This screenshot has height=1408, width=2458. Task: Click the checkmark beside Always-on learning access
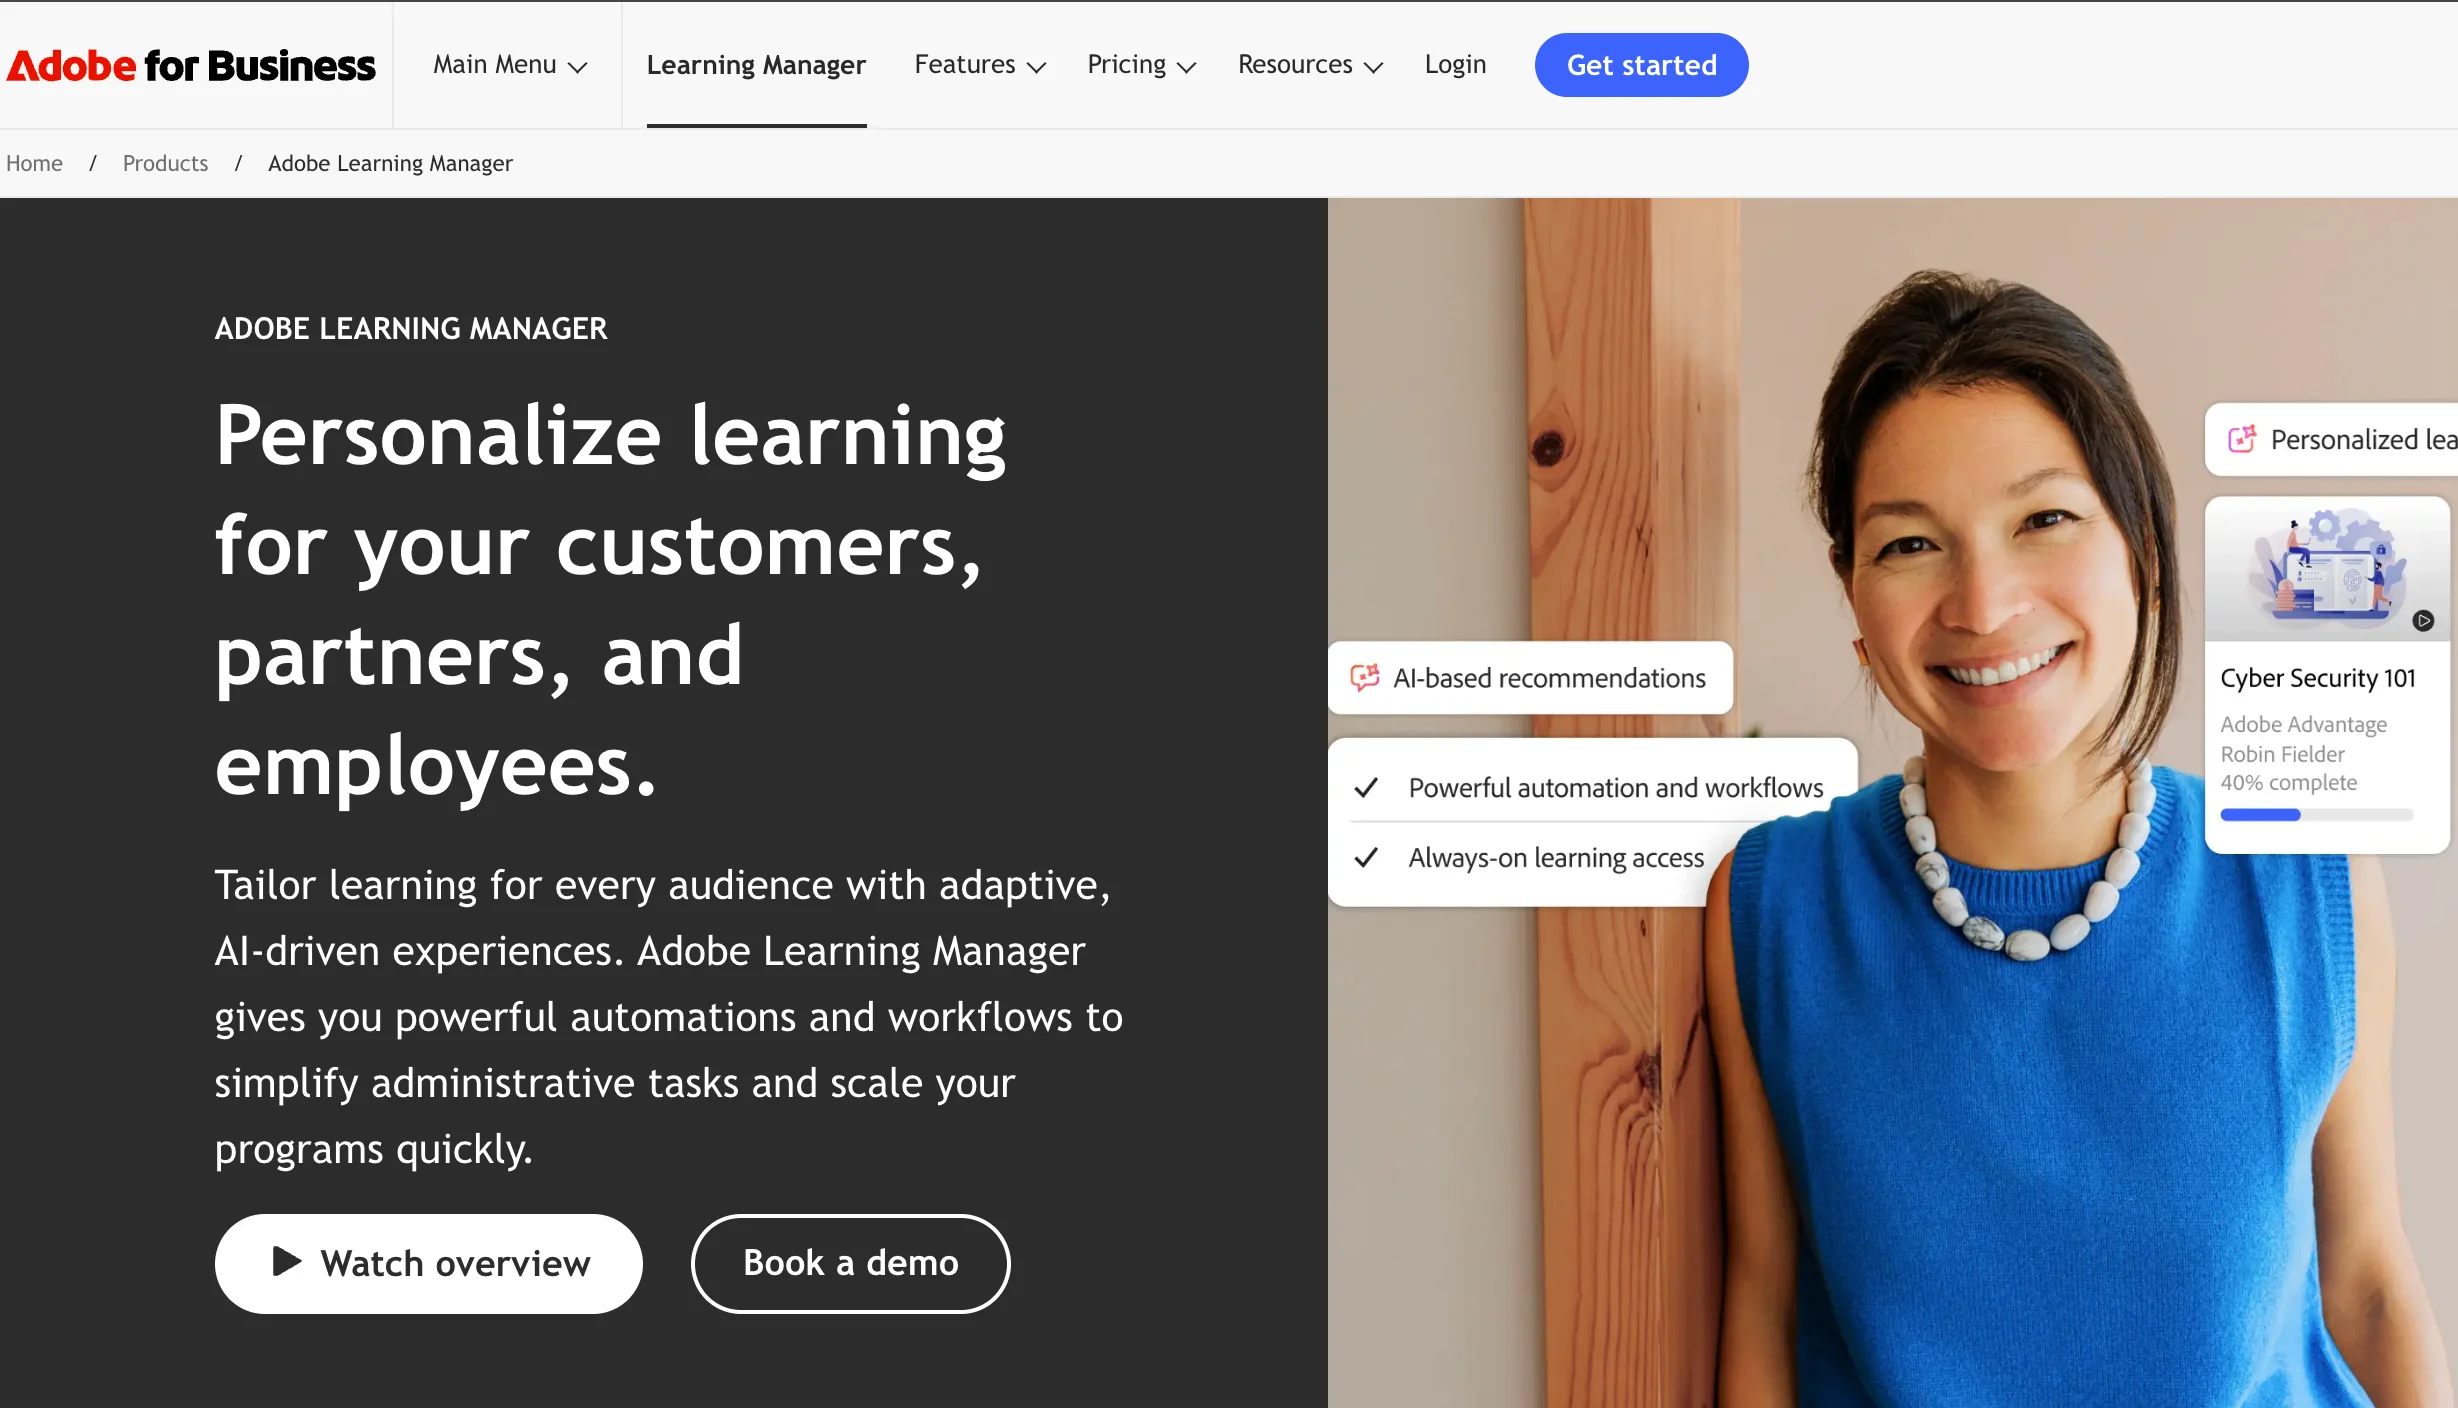tap(1366, 858)
